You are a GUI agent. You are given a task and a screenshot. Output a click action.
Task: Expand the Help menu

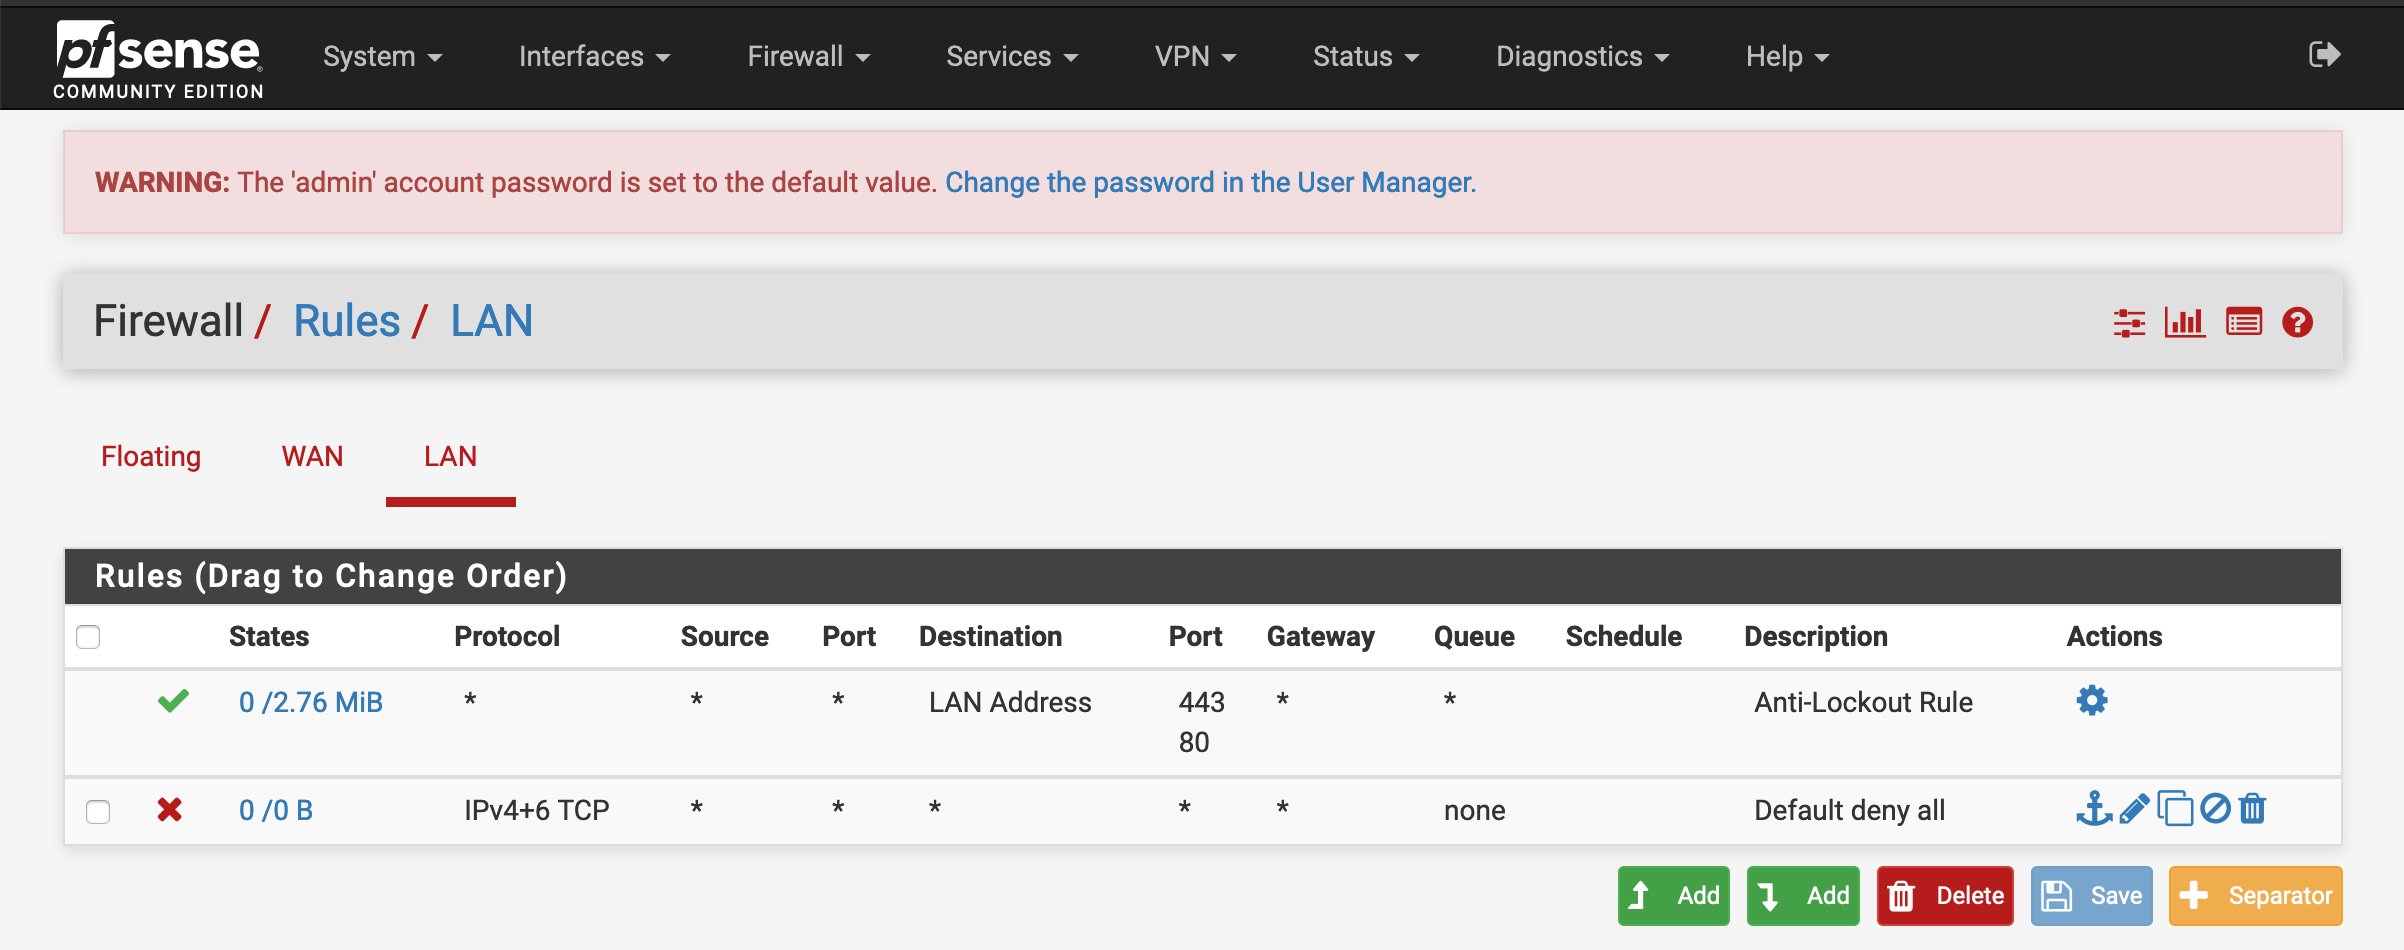(x=1787, y=57)
